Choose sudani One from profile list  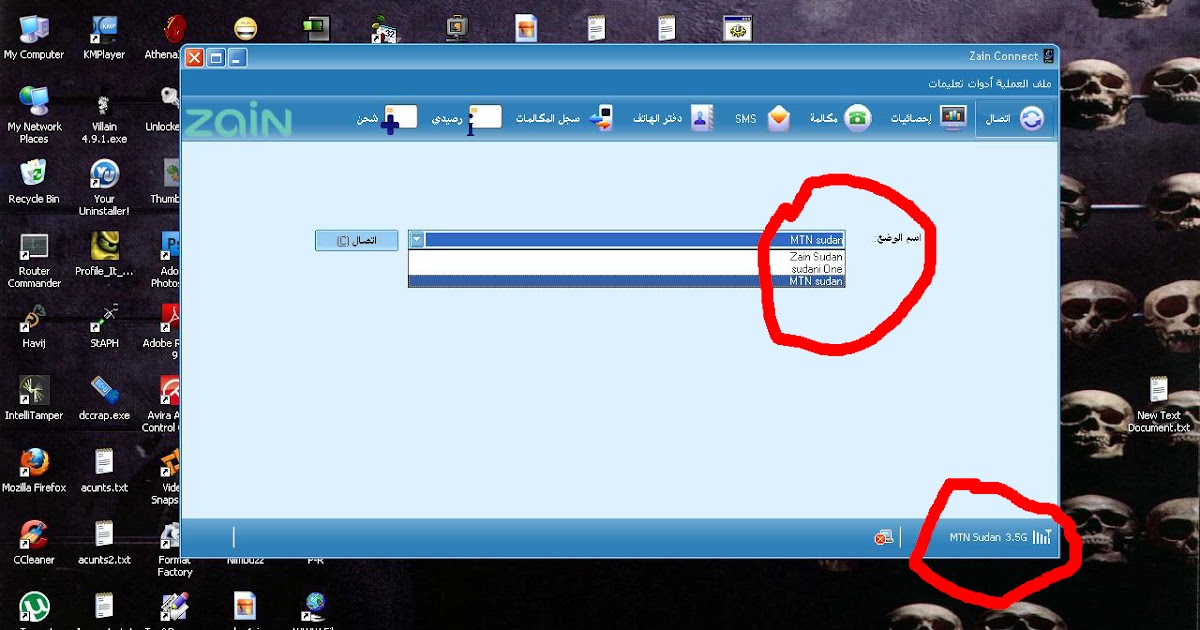(x=626, y=269)
